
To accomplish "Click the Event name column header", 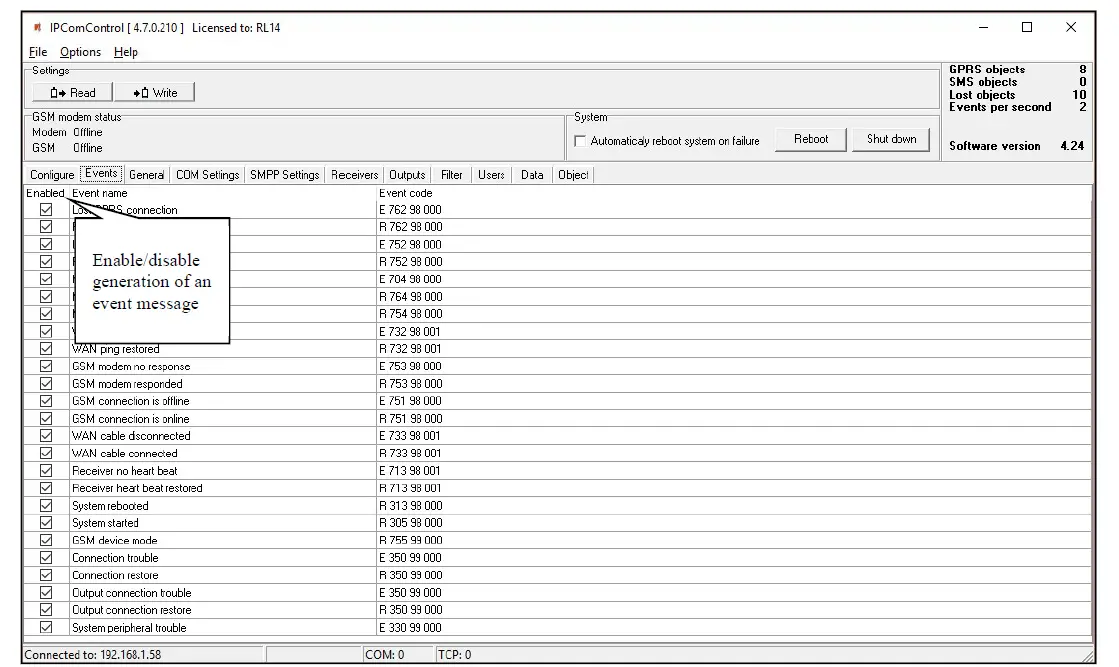I will coord(100,193).
